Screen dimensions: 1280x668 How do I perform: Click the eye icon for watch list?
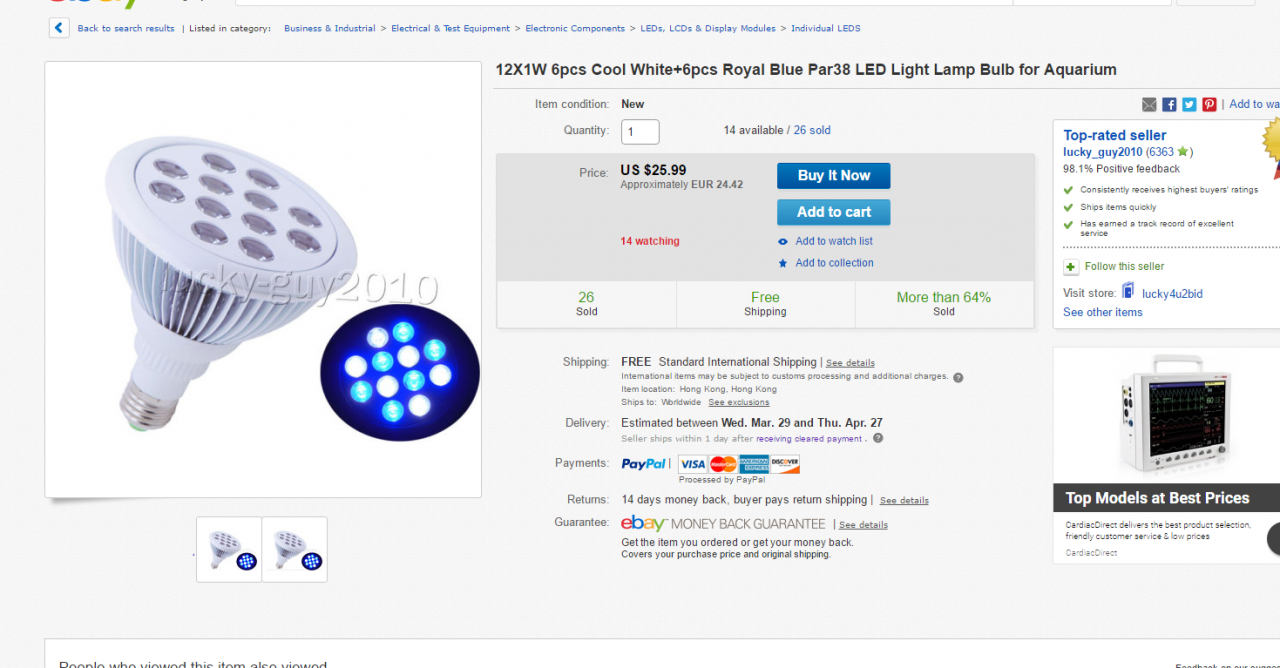pos(783,241)
